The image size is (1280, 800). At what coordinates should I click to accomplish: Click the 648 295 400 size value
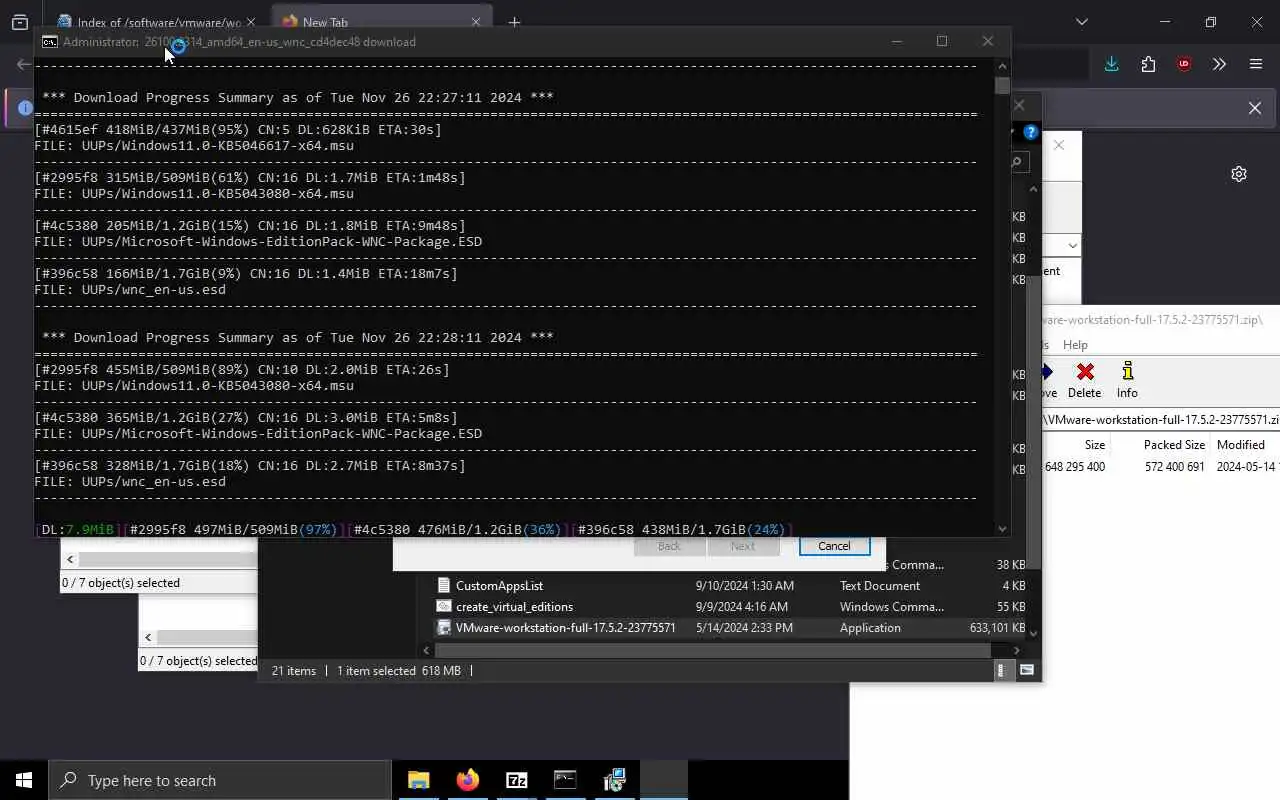click(1075, 467)
